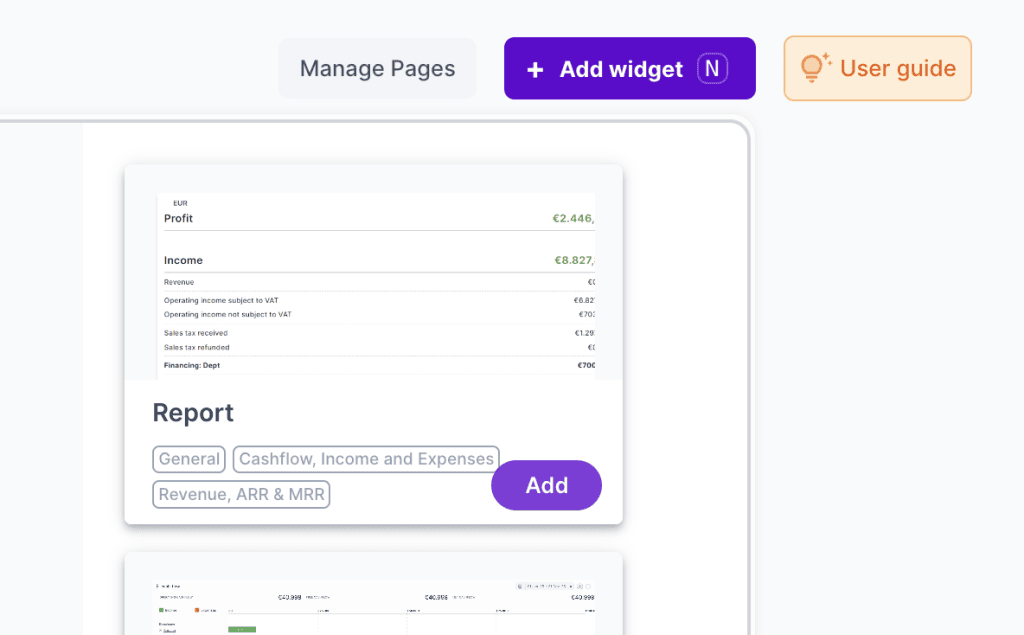This screenshot has height=635, width=1024.
Task: Click the green legend swatch in timeline preview
Action: click(x=162, y=609)
